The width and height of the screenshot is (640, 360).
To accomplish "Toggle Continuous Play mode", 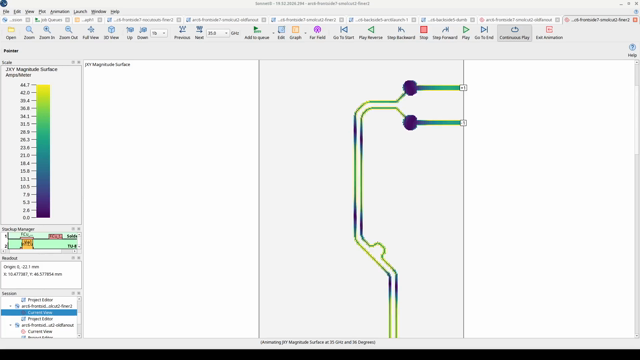I will [x=514, y=33].
